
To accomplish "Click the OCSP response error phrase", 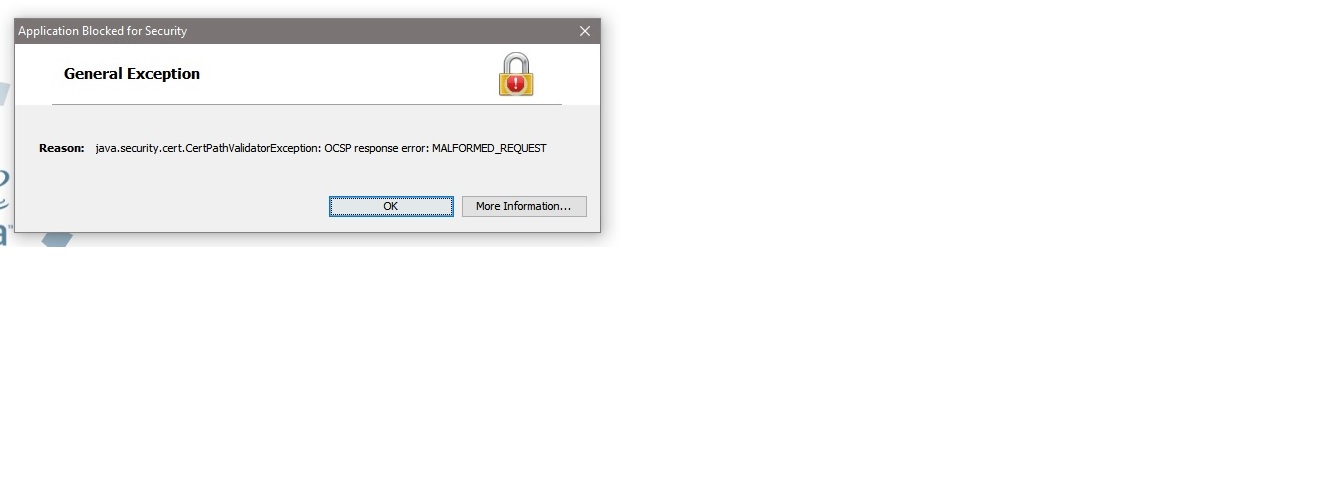I will (376, 148).
